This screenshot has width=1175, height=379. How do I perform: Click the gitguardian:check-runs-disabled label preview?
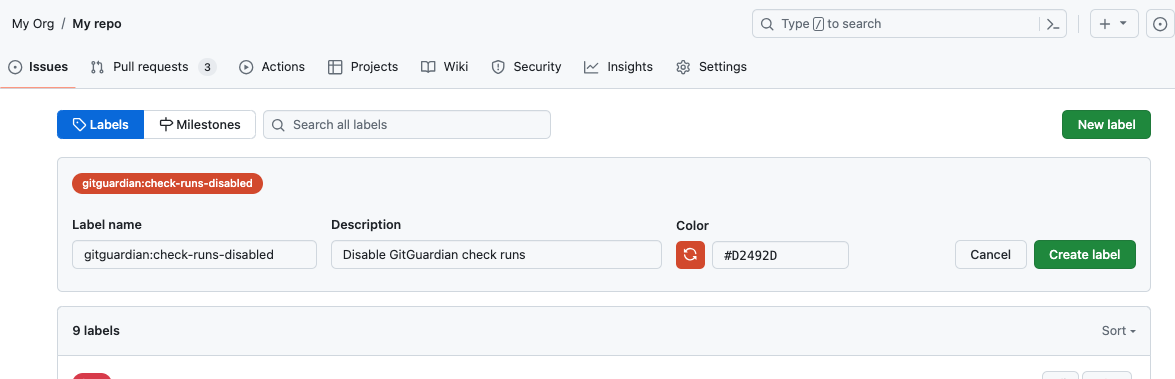click(x=167, y=184)
